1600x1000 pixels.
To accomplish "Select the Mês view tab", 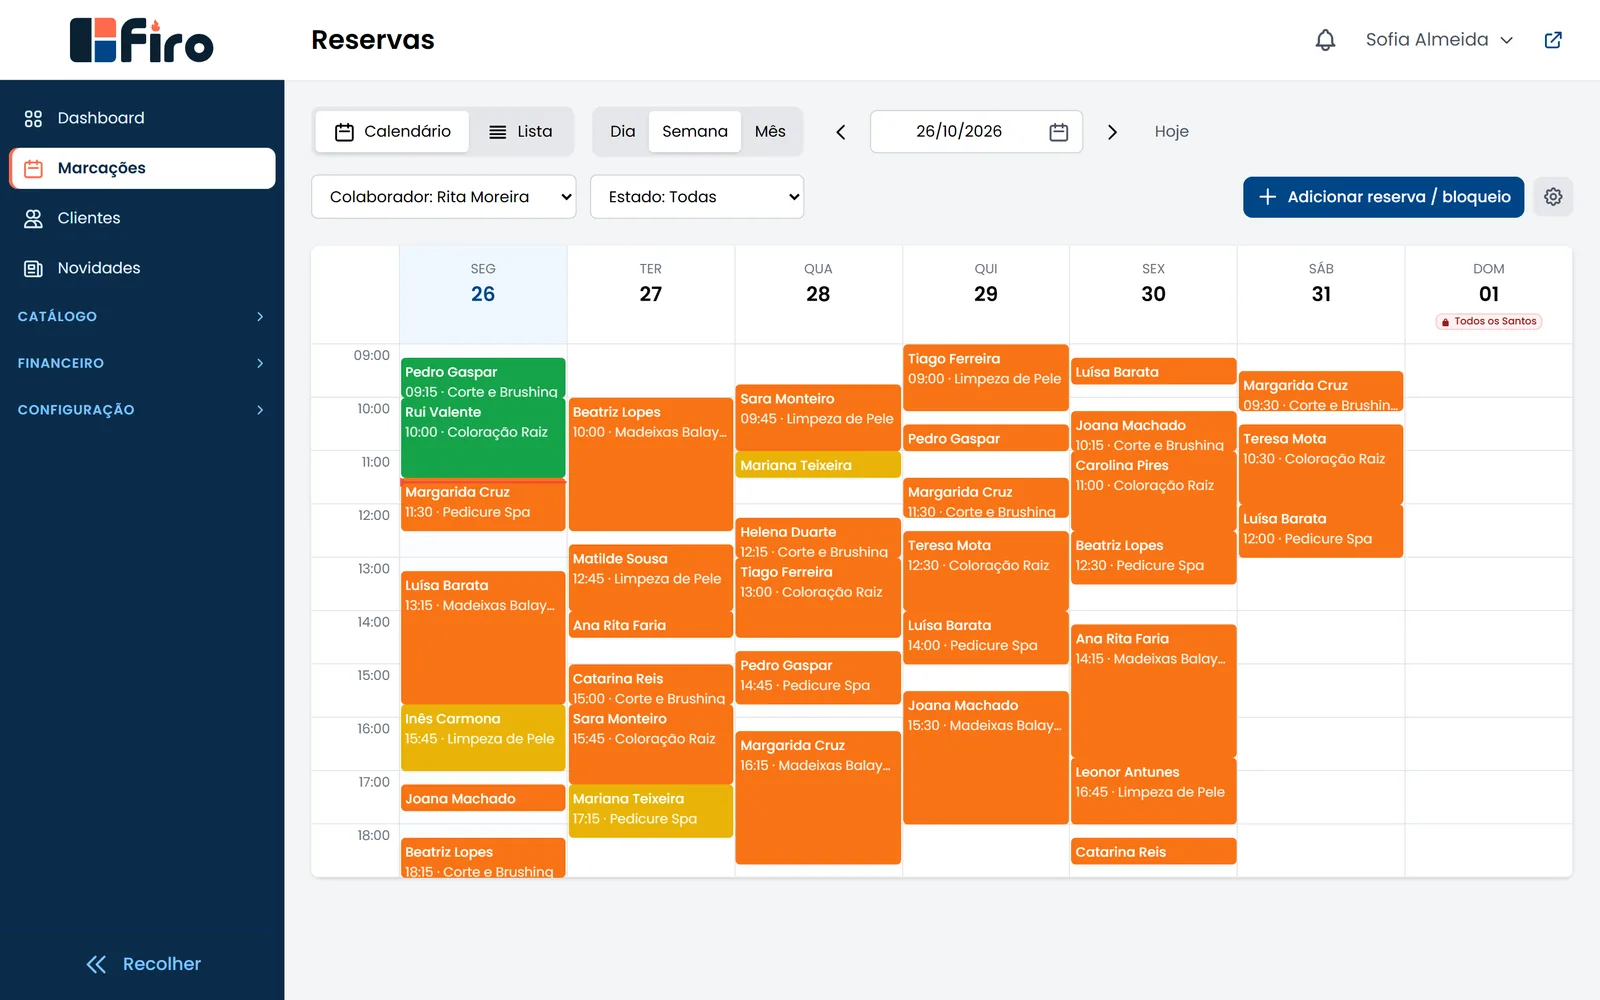I will [770, 132].
